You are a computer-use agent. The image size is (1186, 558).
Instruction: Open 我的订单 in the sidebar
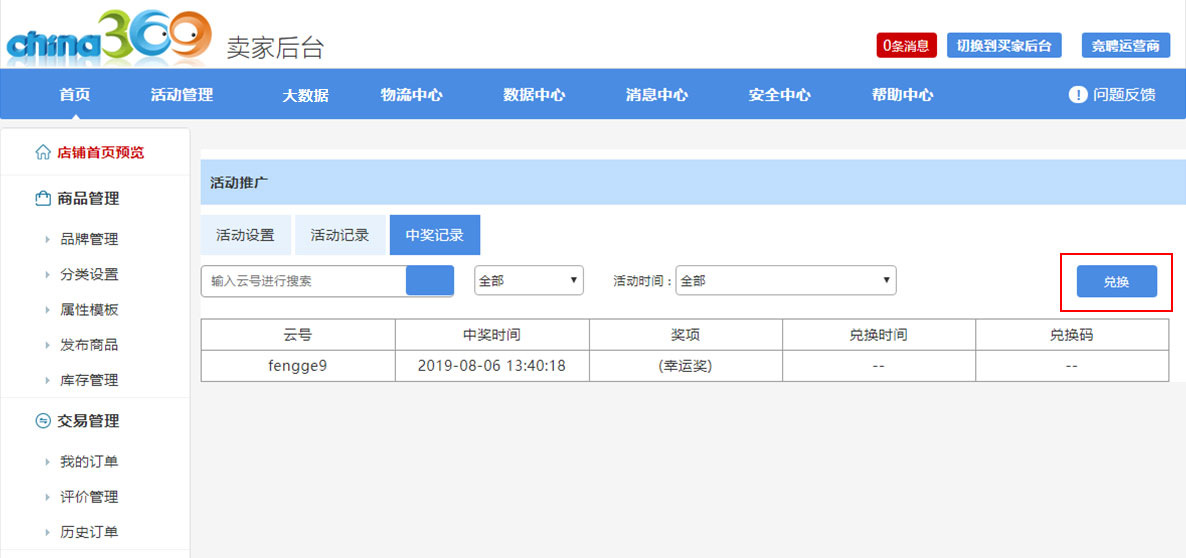[88, 462]
